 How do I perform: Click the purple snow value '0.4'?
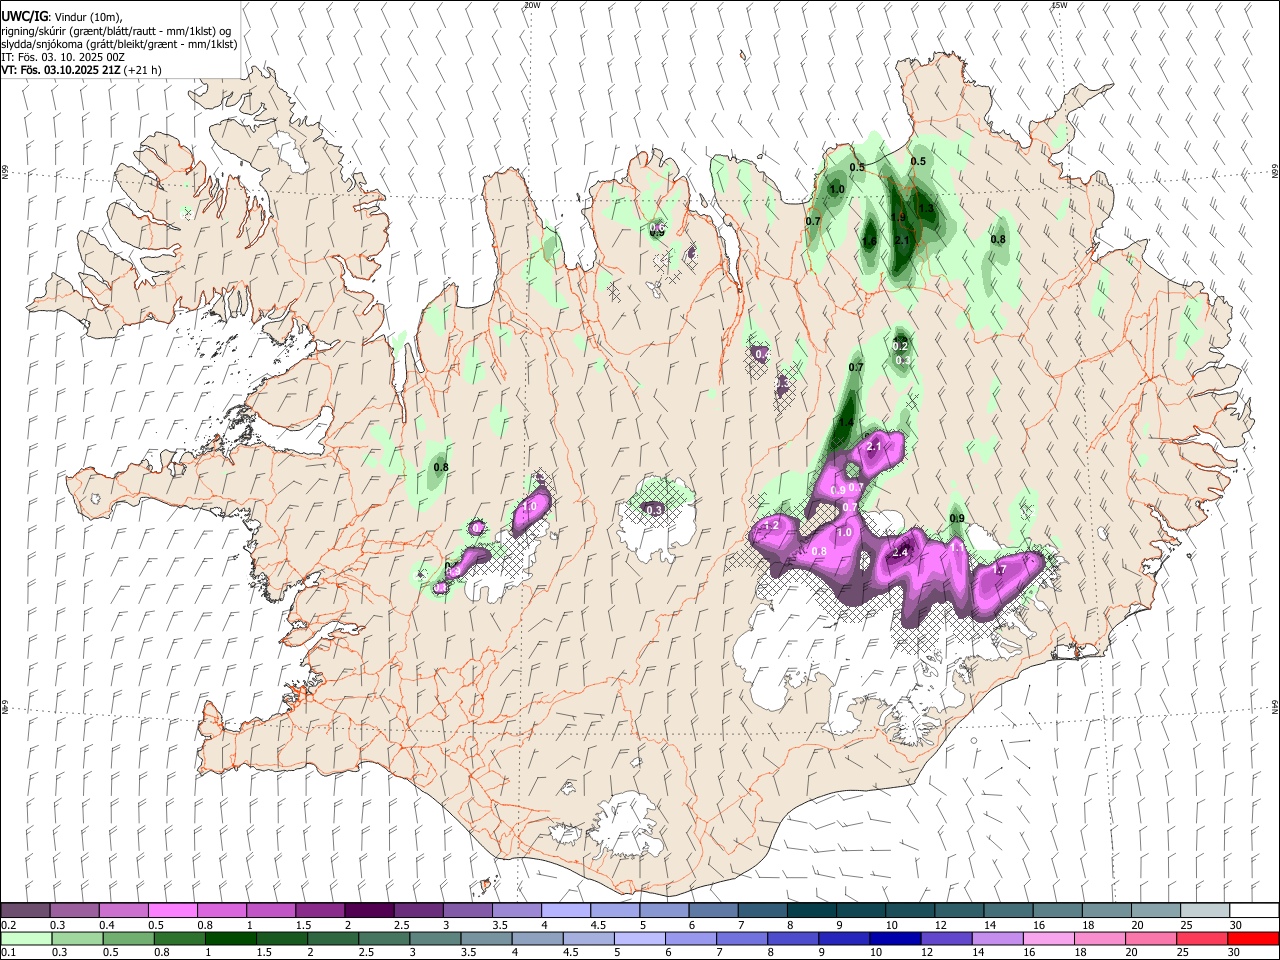(762, 354)
